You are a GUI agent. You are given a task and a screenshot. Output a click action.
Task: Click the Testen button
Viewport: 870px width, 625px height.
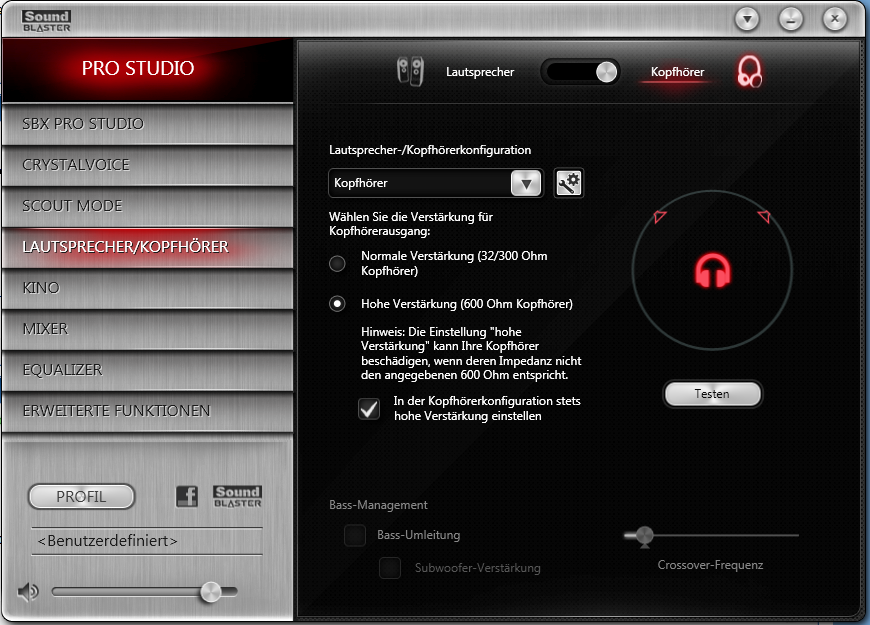[712, 394]
